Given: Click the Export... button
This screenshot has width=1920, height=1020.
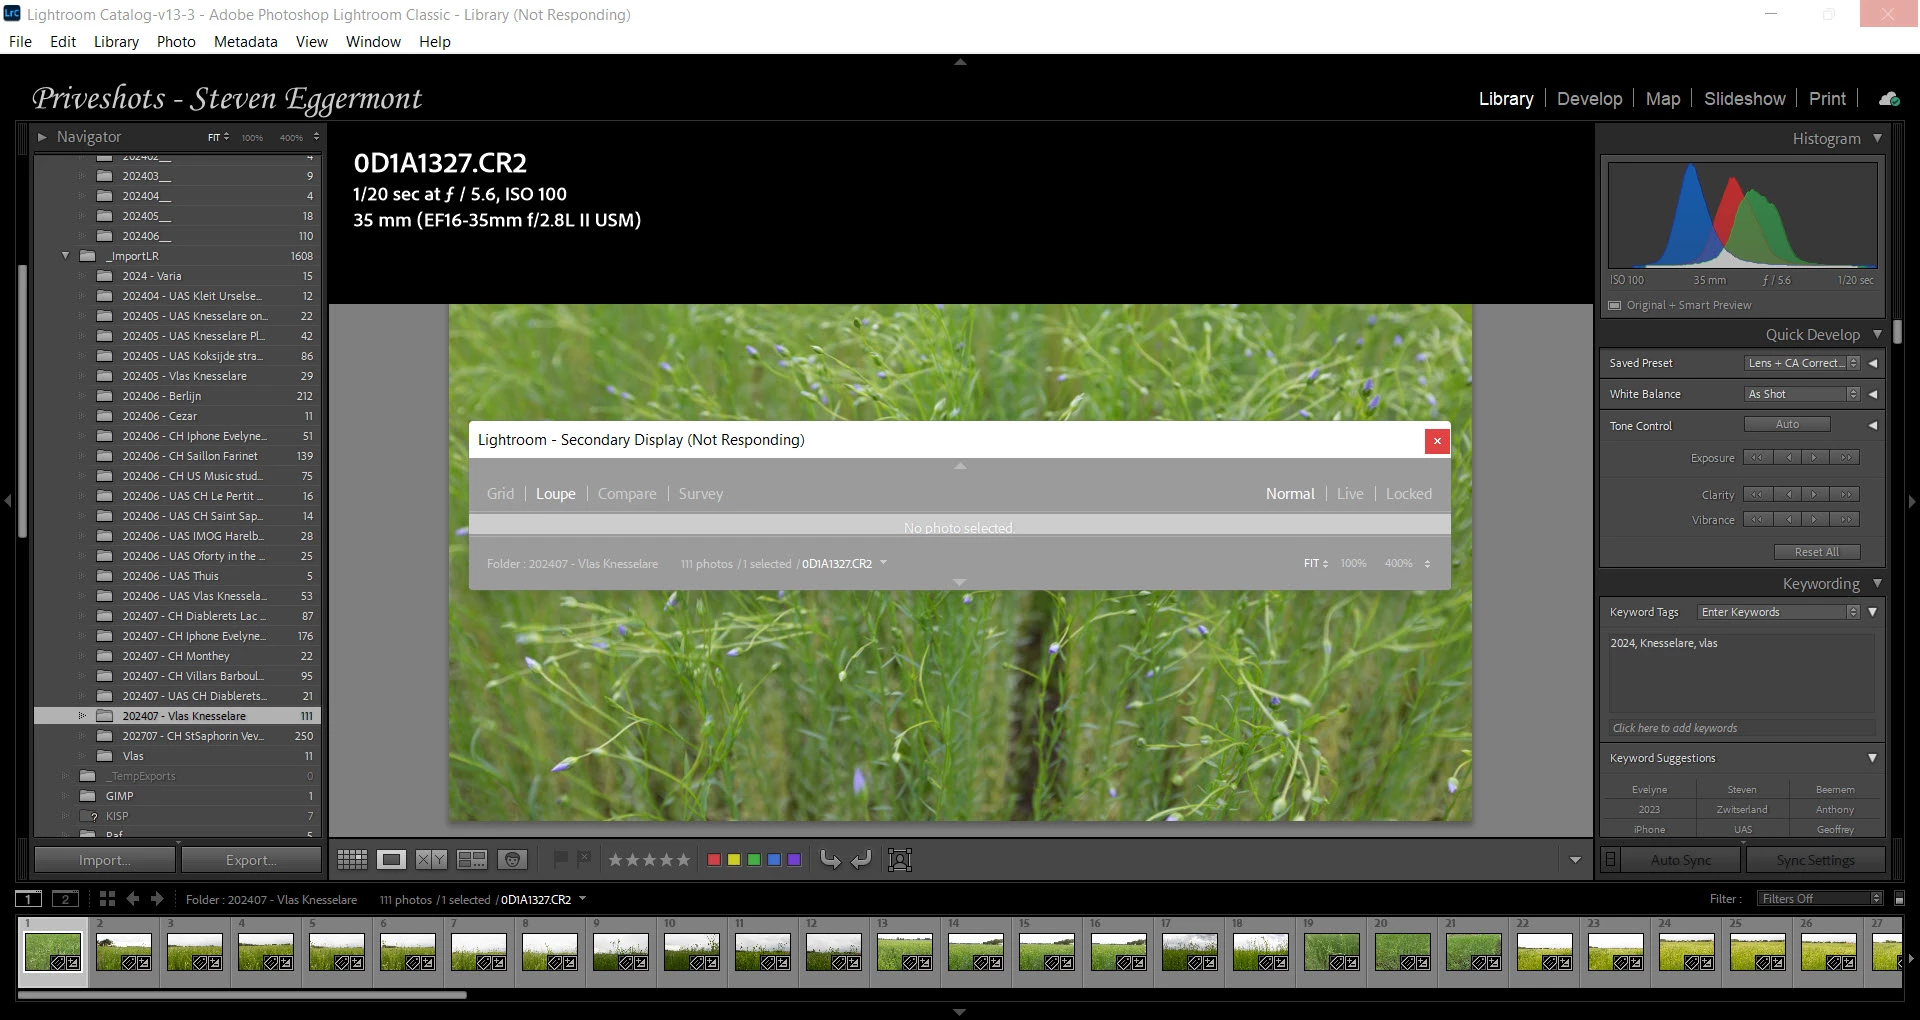Looking at the screenshot, I should coord(252,860).
